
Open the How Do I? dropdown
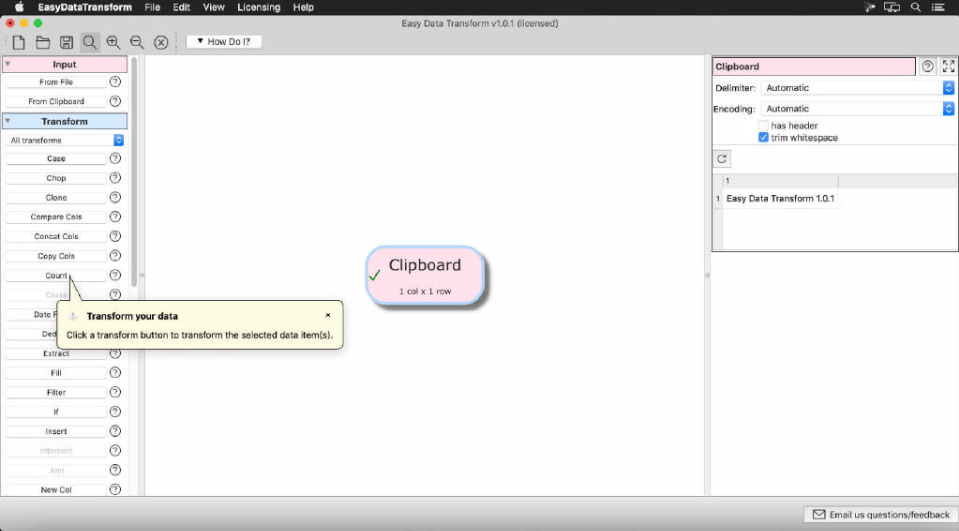[224, 42]
